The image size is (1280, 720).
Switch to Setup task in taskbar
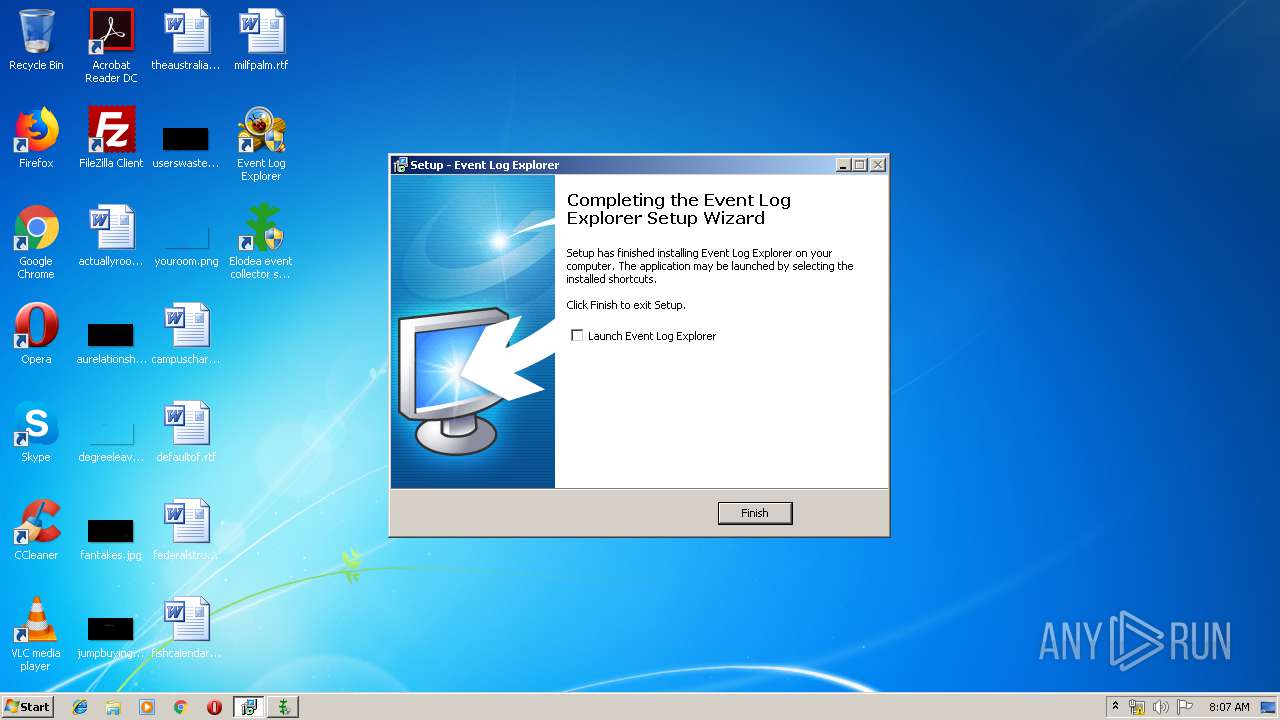point(249,707)
